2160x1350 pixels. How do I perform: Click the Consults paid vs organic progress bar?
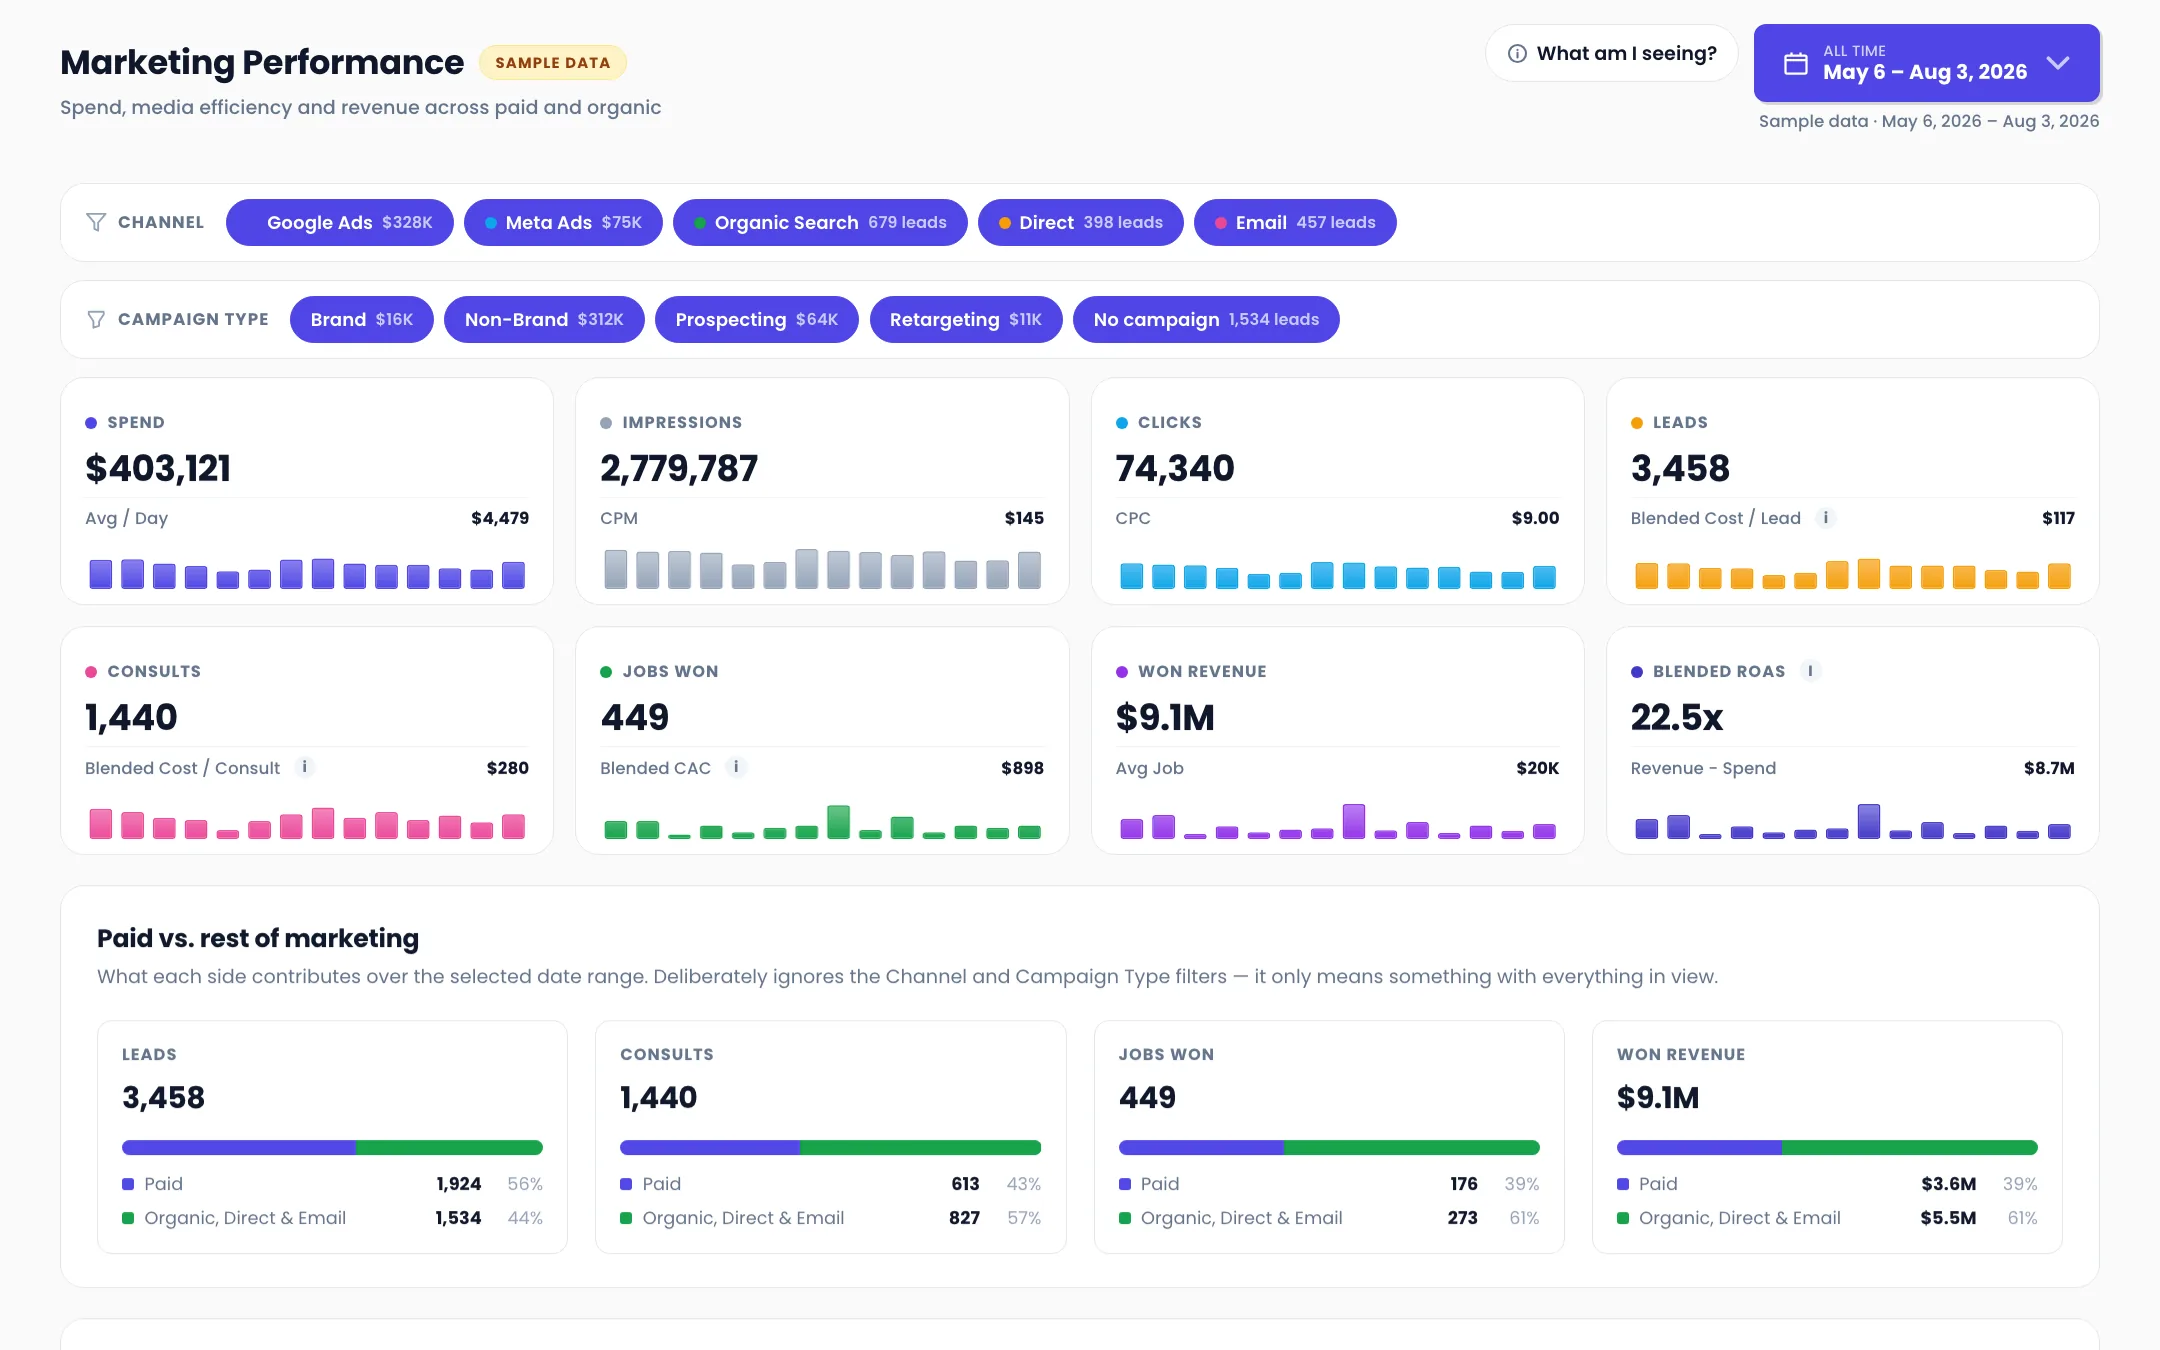pos(830,1147)
